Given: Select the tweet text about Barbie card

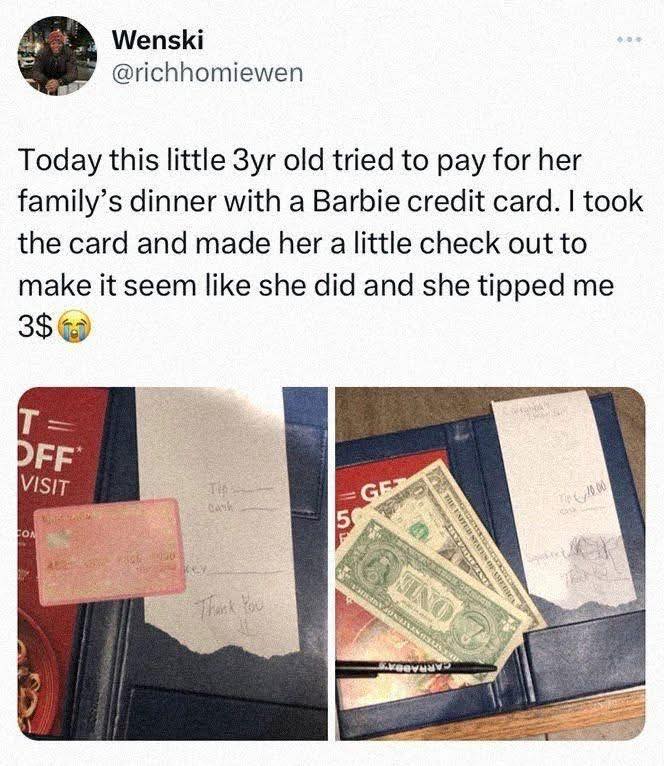Looking at the screenshot, I should coord(331,243).
